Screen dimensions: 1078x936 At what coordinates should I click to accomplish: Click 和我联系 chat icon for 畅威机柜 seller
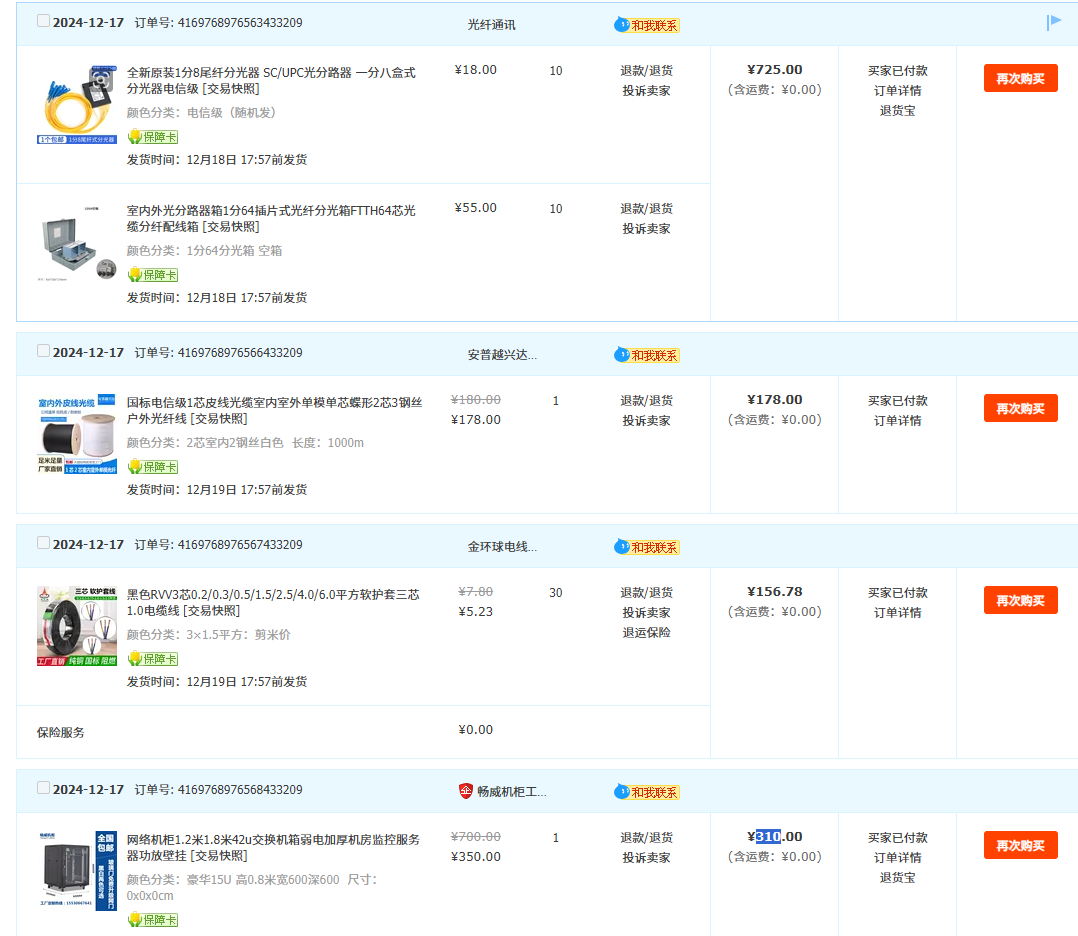point(646,792)
